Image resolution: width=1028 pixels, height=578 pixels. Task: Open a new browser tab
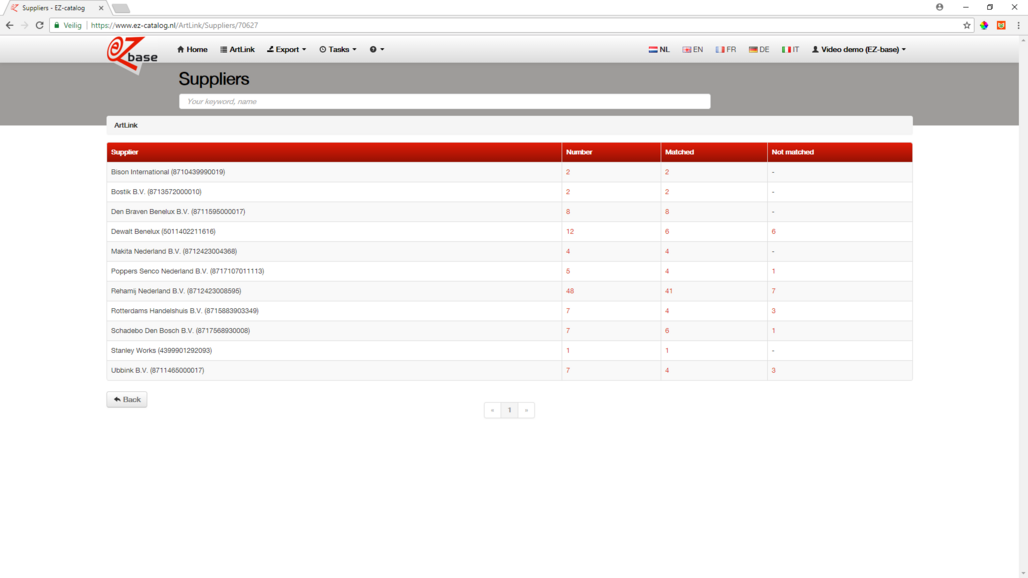pos(121,9)
